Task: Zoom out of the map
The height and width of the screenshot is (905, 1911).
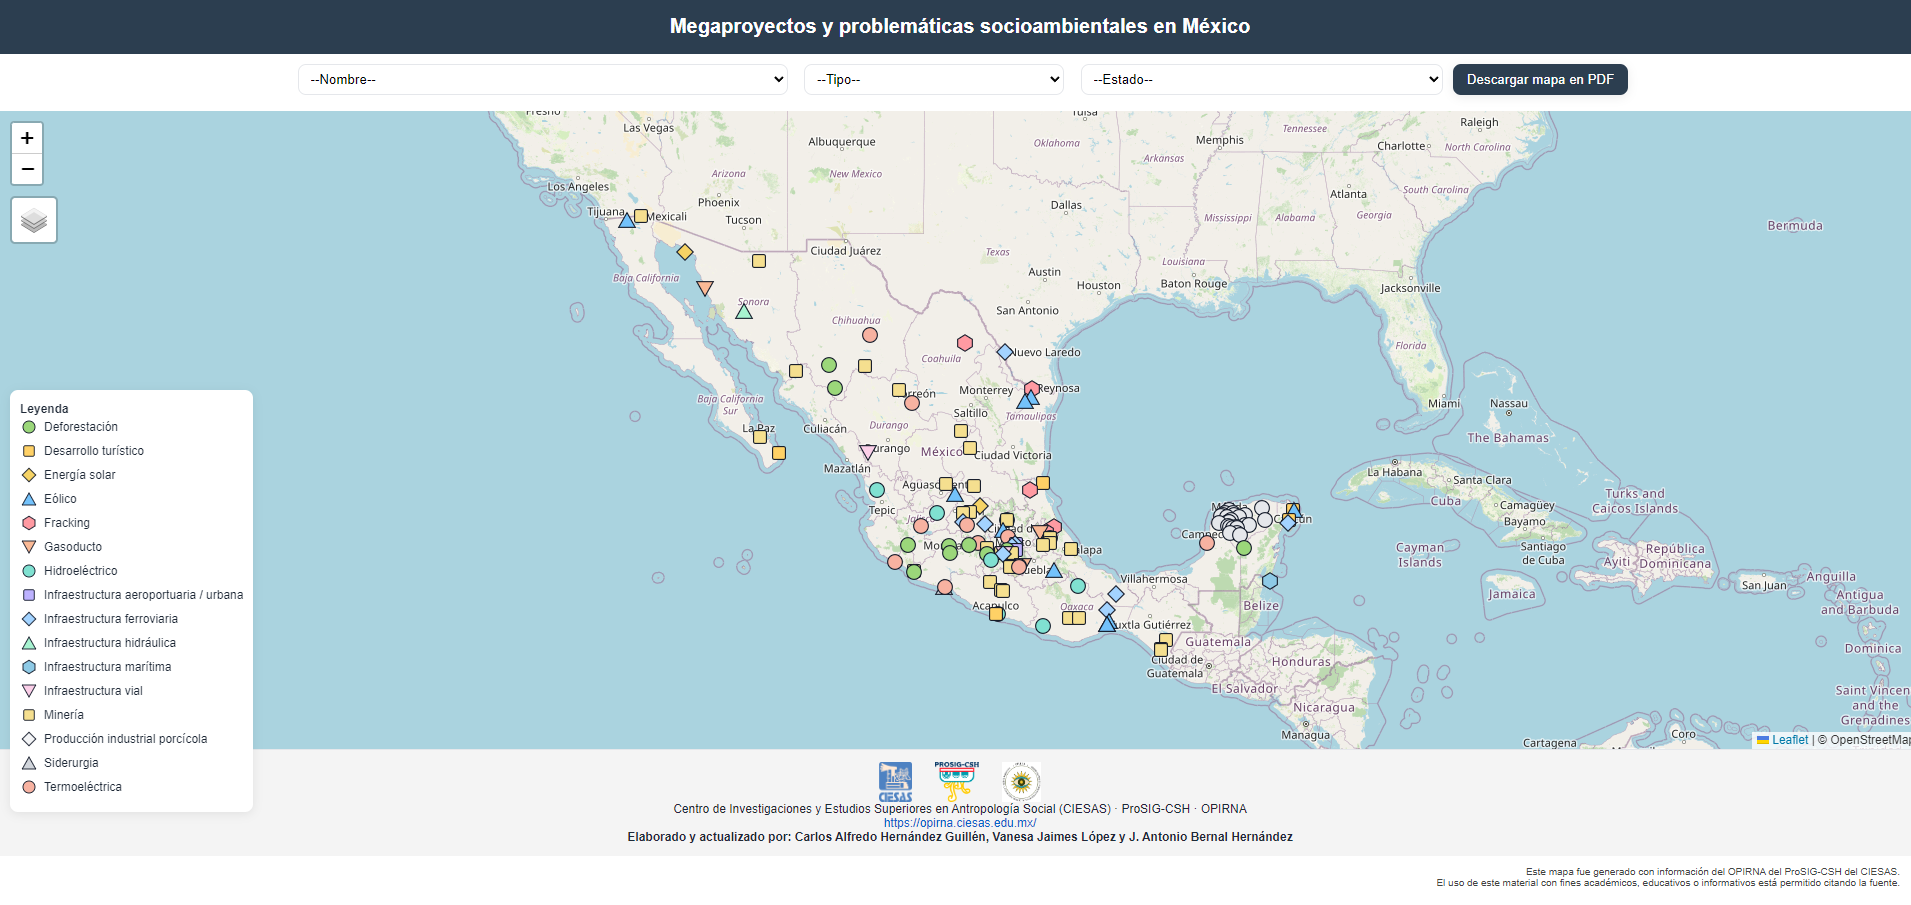Action: [x=27, y=169]
